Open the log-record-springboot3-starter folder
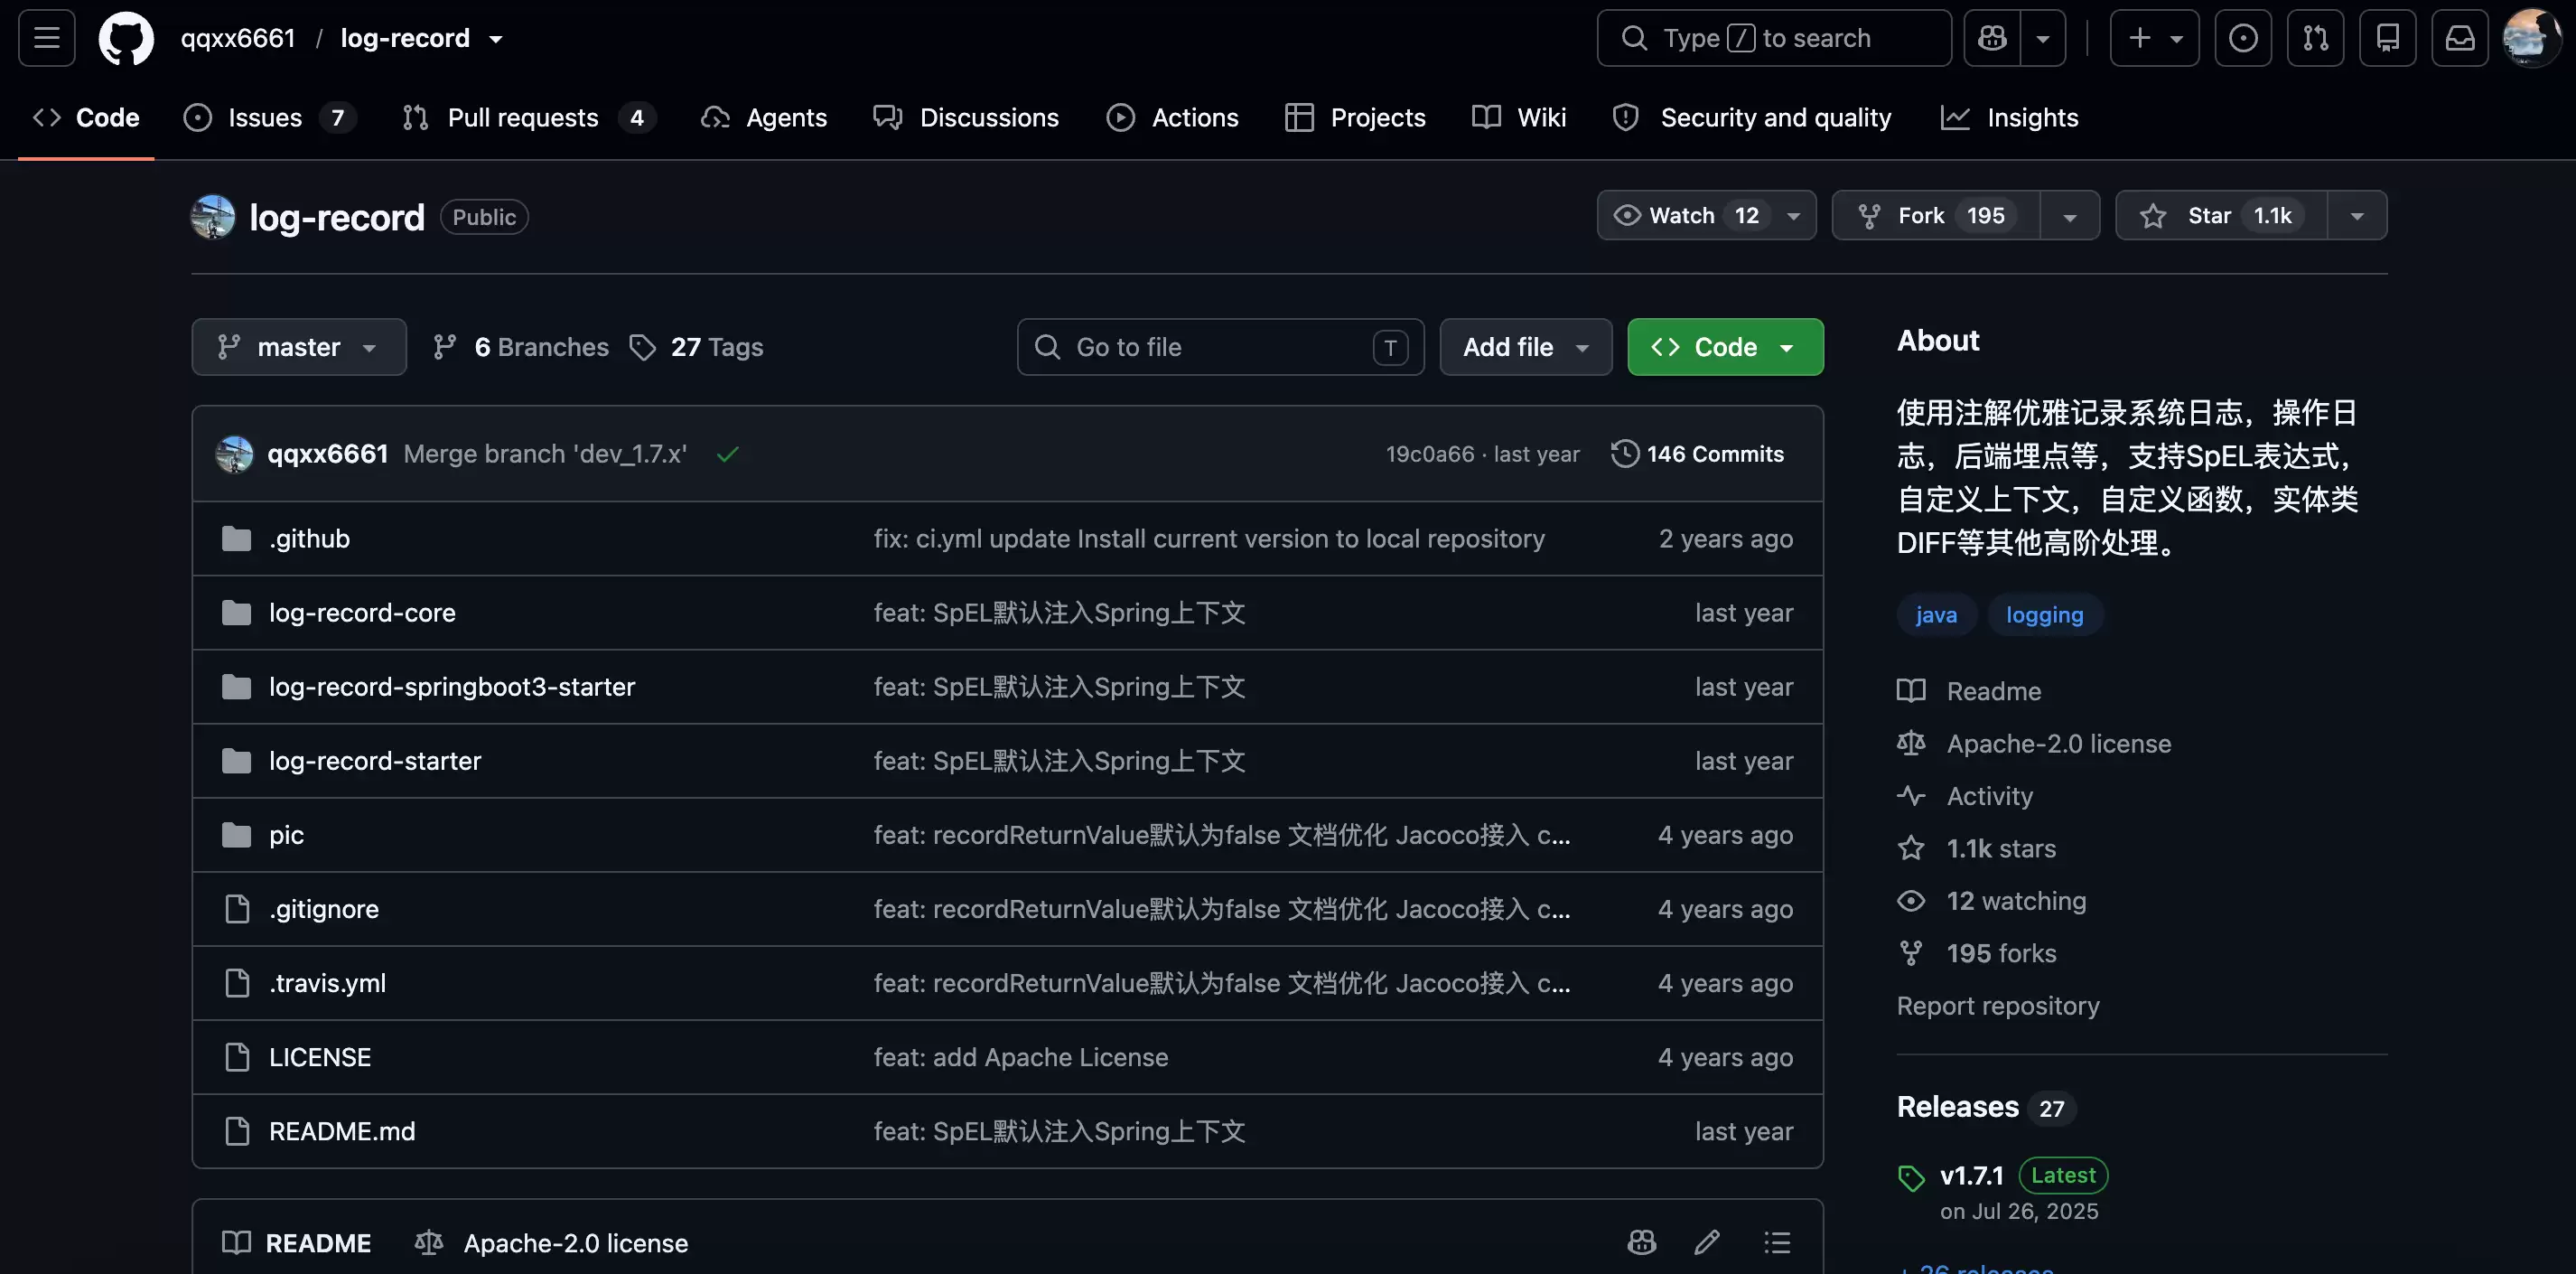Screen dimensions: 2576x1274 point(452,687)
